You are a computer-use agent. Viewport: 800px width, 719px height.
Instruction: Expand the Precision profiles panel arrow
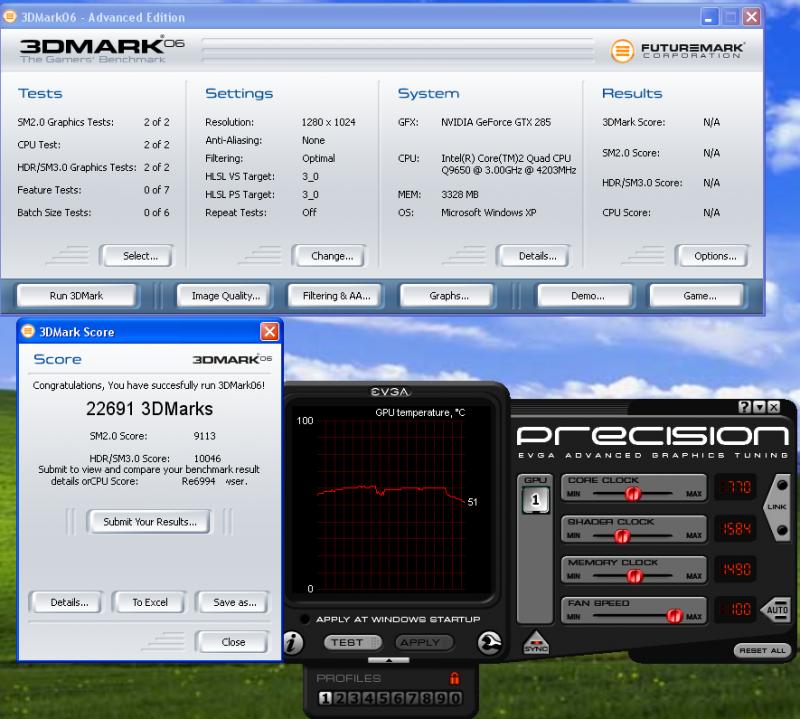click(389, 660)
